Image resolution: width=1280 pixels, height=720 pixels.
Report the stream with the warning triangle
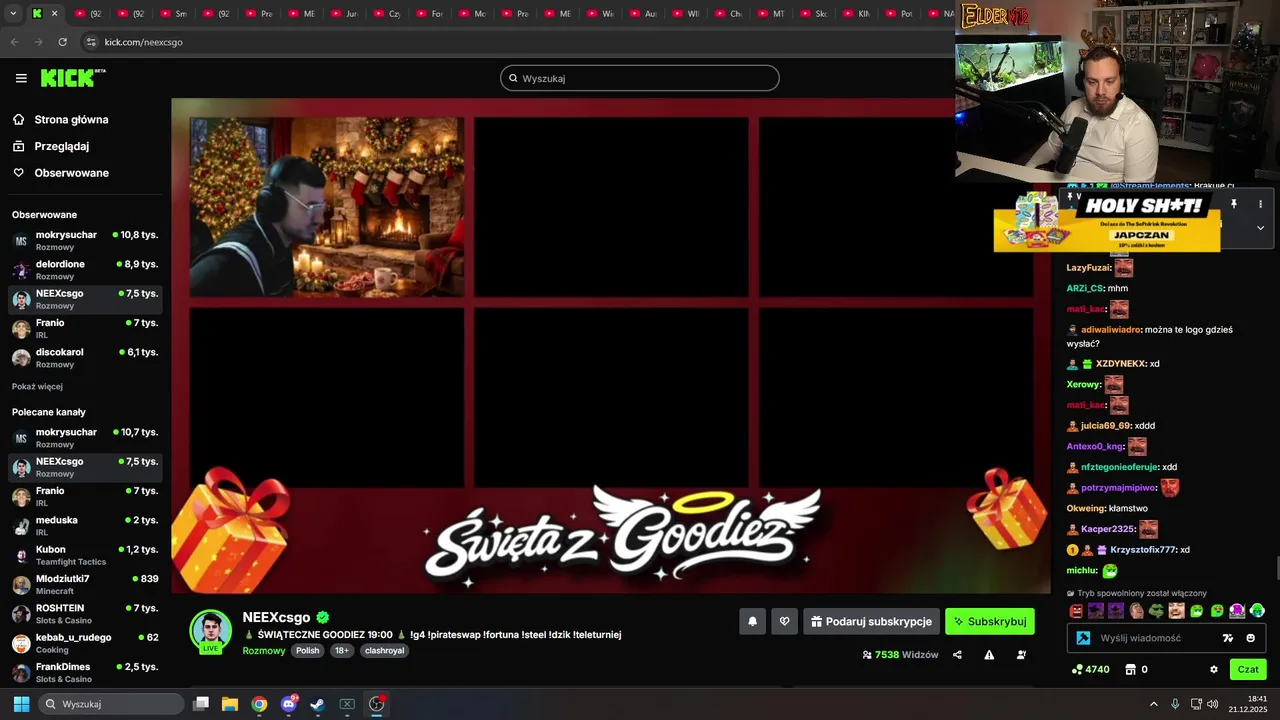[x=989, y=655]
